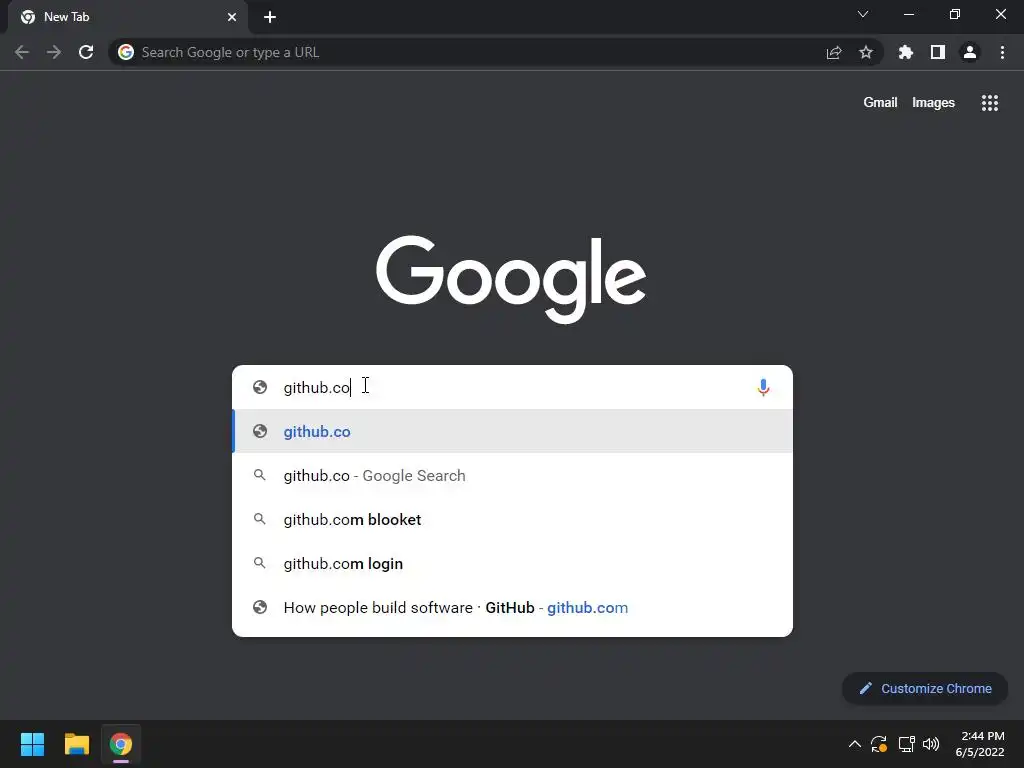Open tab search chevron in title bar
The width and height of the screenshot is (1024, 768).
click(x=863, y=14)
